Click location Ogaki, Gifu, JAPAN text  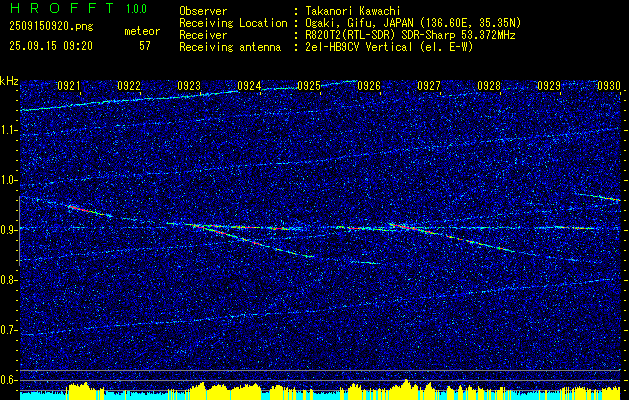pyautogui.click(x=413, y=23)
